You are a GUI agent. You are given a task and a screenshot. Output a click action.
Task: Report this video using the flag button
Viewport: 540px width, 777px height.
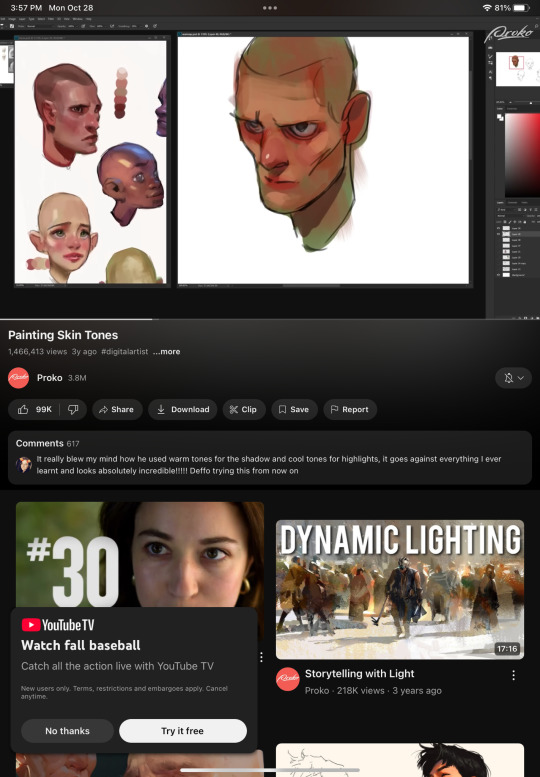tap(350, 409)
